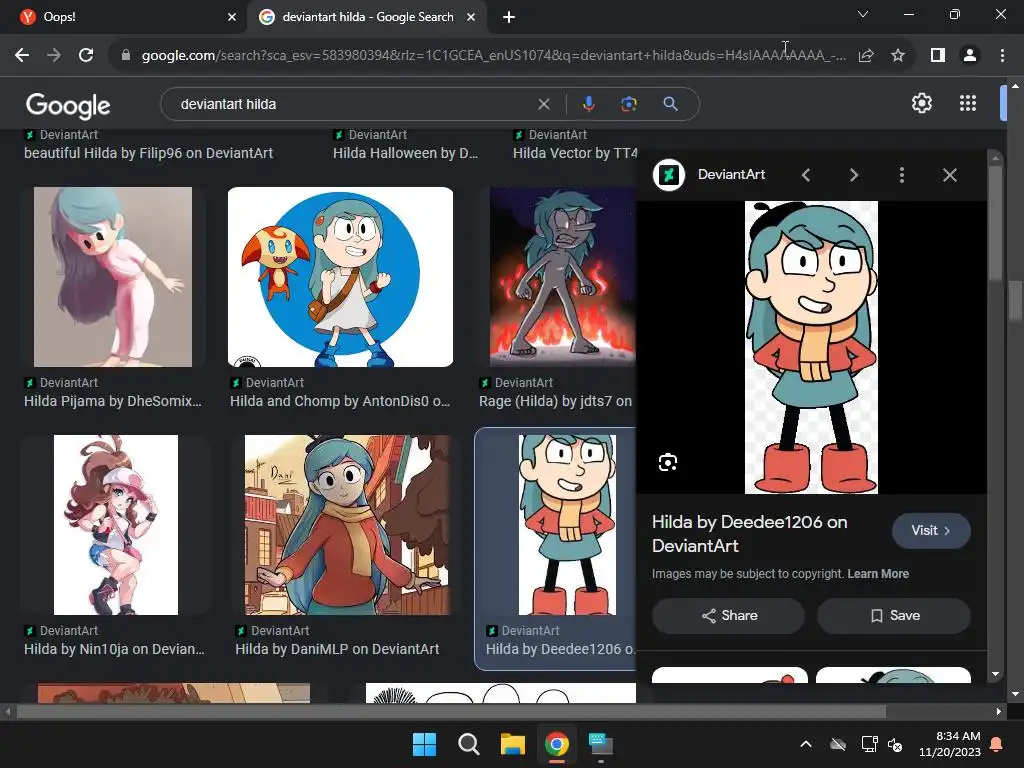Switch to the Oops! tab
The image size is (1024, 768).
click(127, 17)
